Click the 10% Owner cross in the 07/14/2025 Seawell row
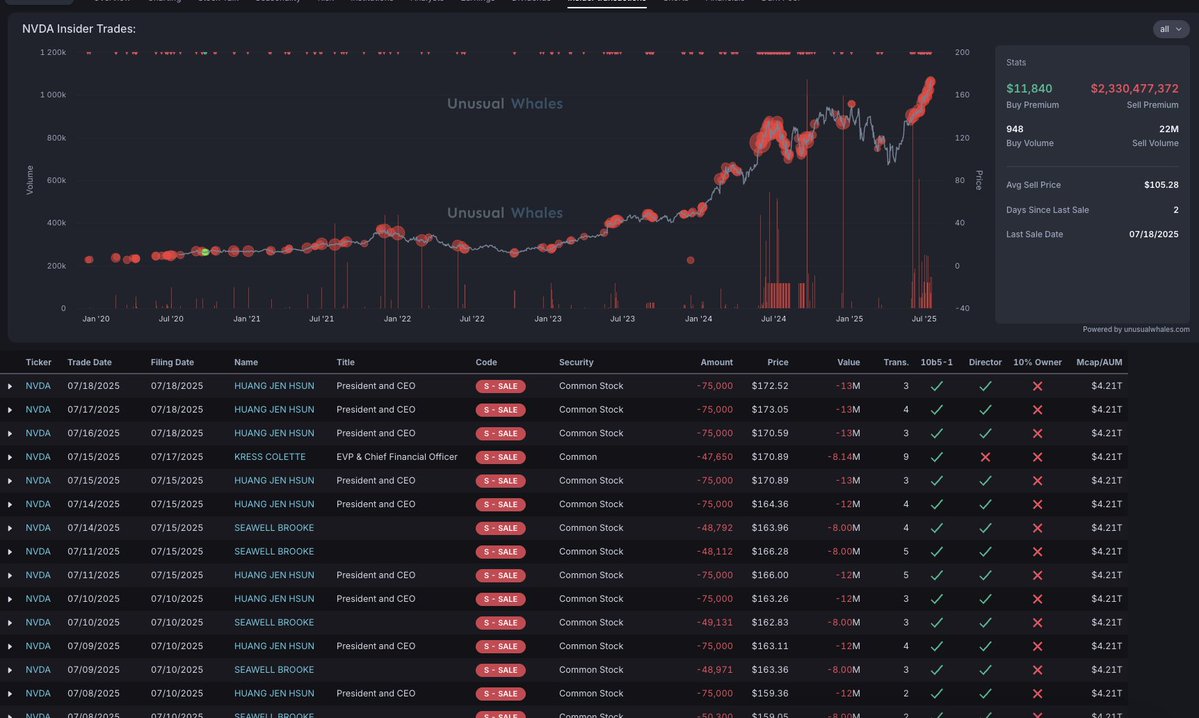The height and width of the screenshot is (718, 1199). pyautogui.click(x=1038, y=528)
